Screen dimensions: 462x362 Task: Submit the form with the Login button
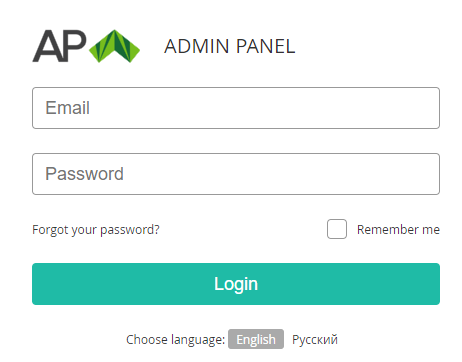click(236, 284)
